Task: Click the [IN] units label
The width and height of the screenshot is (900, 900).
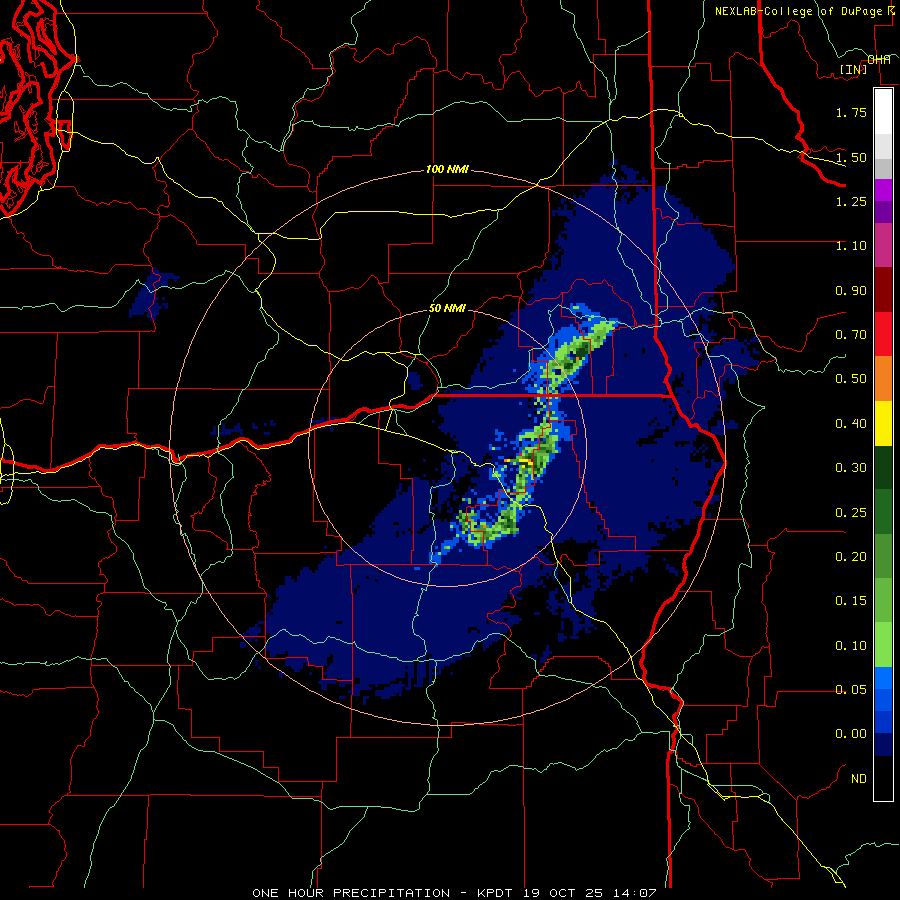Action: pyautogui.click(x=853, y=69)
